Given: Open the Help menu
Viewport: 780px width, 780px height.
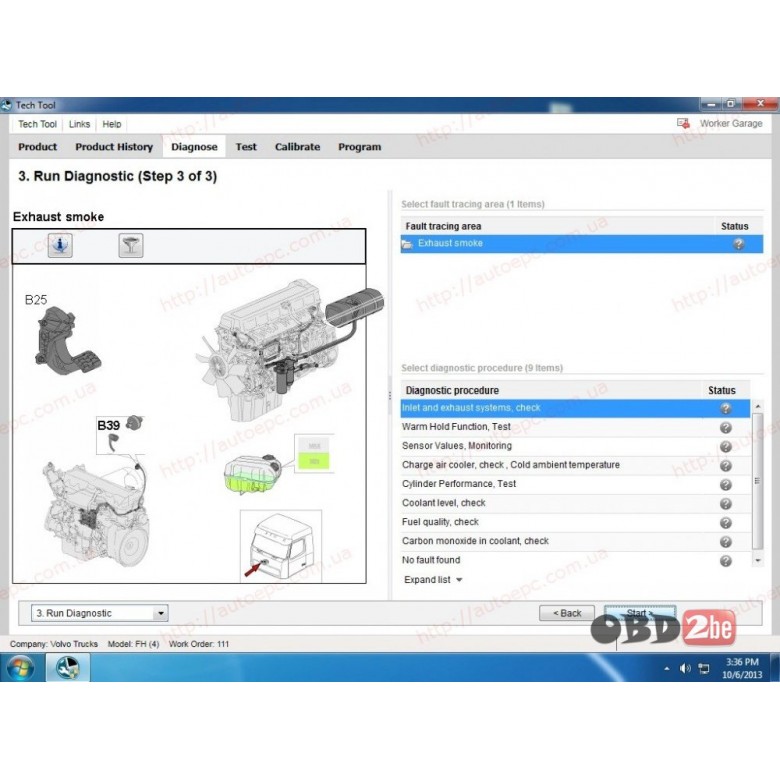Looking at the screenshot, I should pyautogui.click(x=111, y=124).
